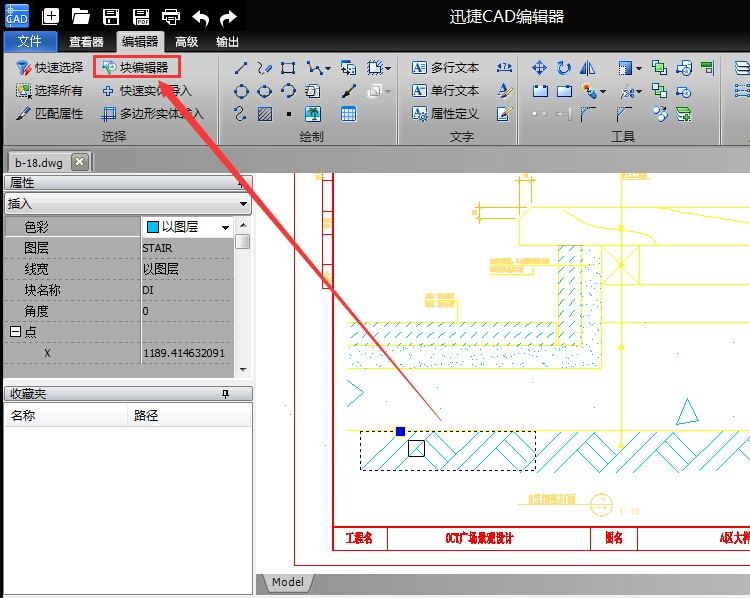
Task: Select the Point drawing tool
Action: [x=288, y=114]
